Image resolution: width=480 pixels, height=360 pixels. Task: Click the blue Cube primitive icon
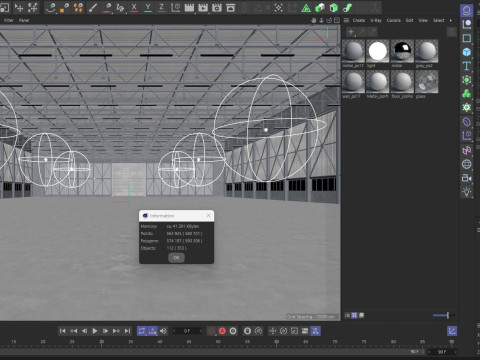467,52
